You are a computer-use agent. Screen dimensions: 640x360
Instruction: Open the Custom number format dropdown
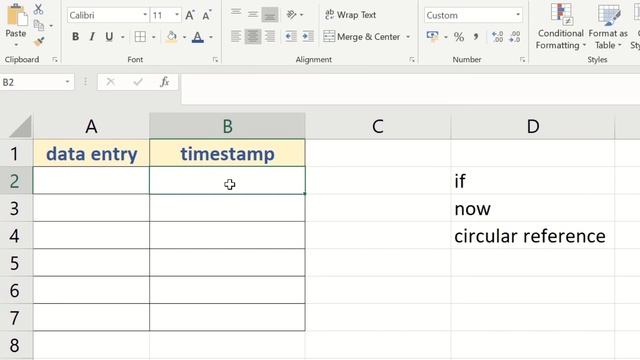click(x=518, y=15)
